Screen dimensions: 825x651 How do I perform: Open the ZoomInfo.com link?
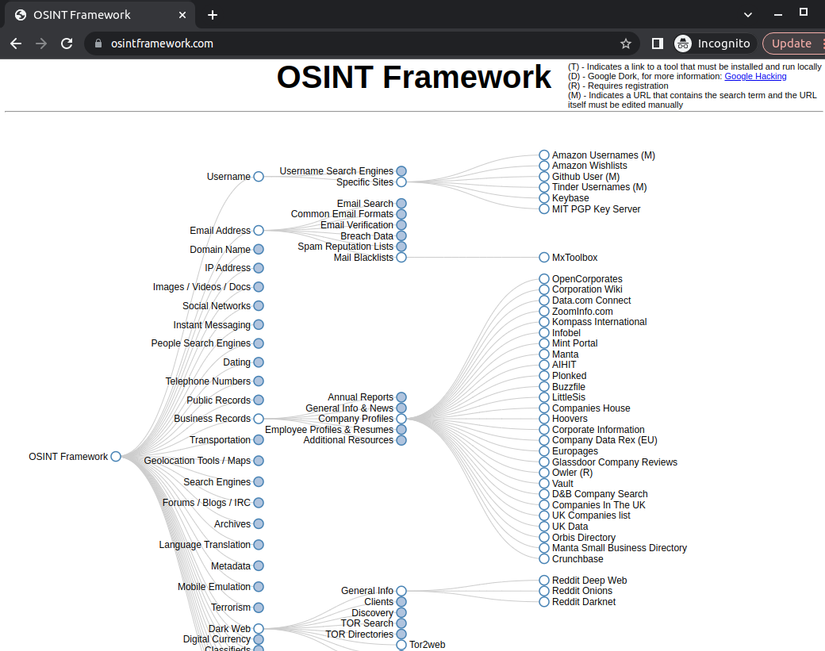pos(582,311)
